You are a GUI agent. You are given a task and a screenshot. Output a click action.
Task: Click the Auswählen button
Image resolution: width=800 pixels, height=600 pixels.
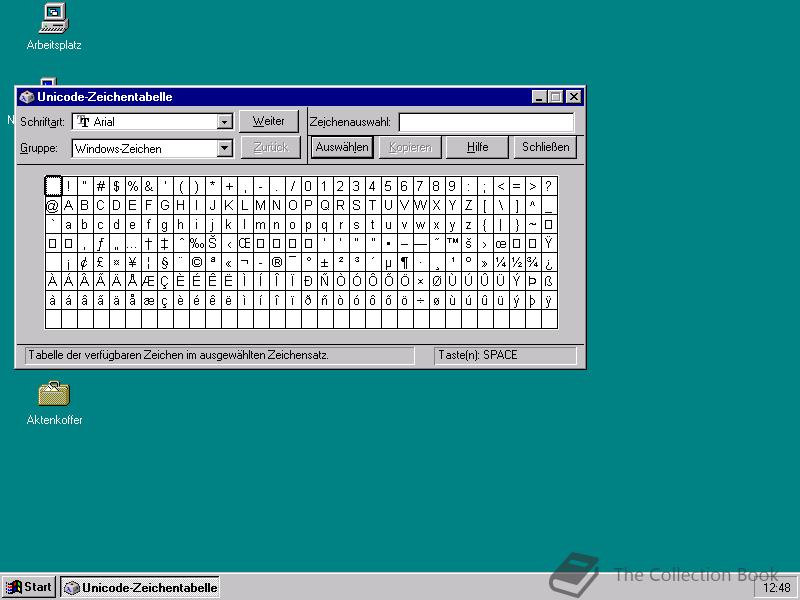point(342,147)
